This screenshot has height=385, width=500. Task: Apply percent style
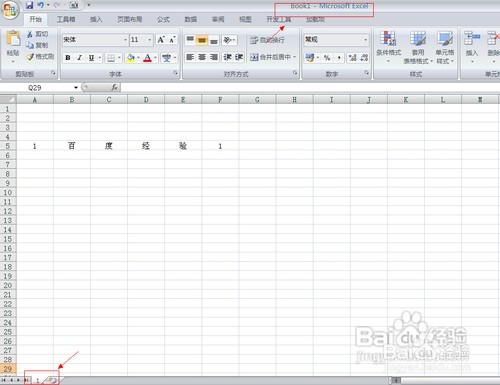pyautogui.click(x=327, y=58)
